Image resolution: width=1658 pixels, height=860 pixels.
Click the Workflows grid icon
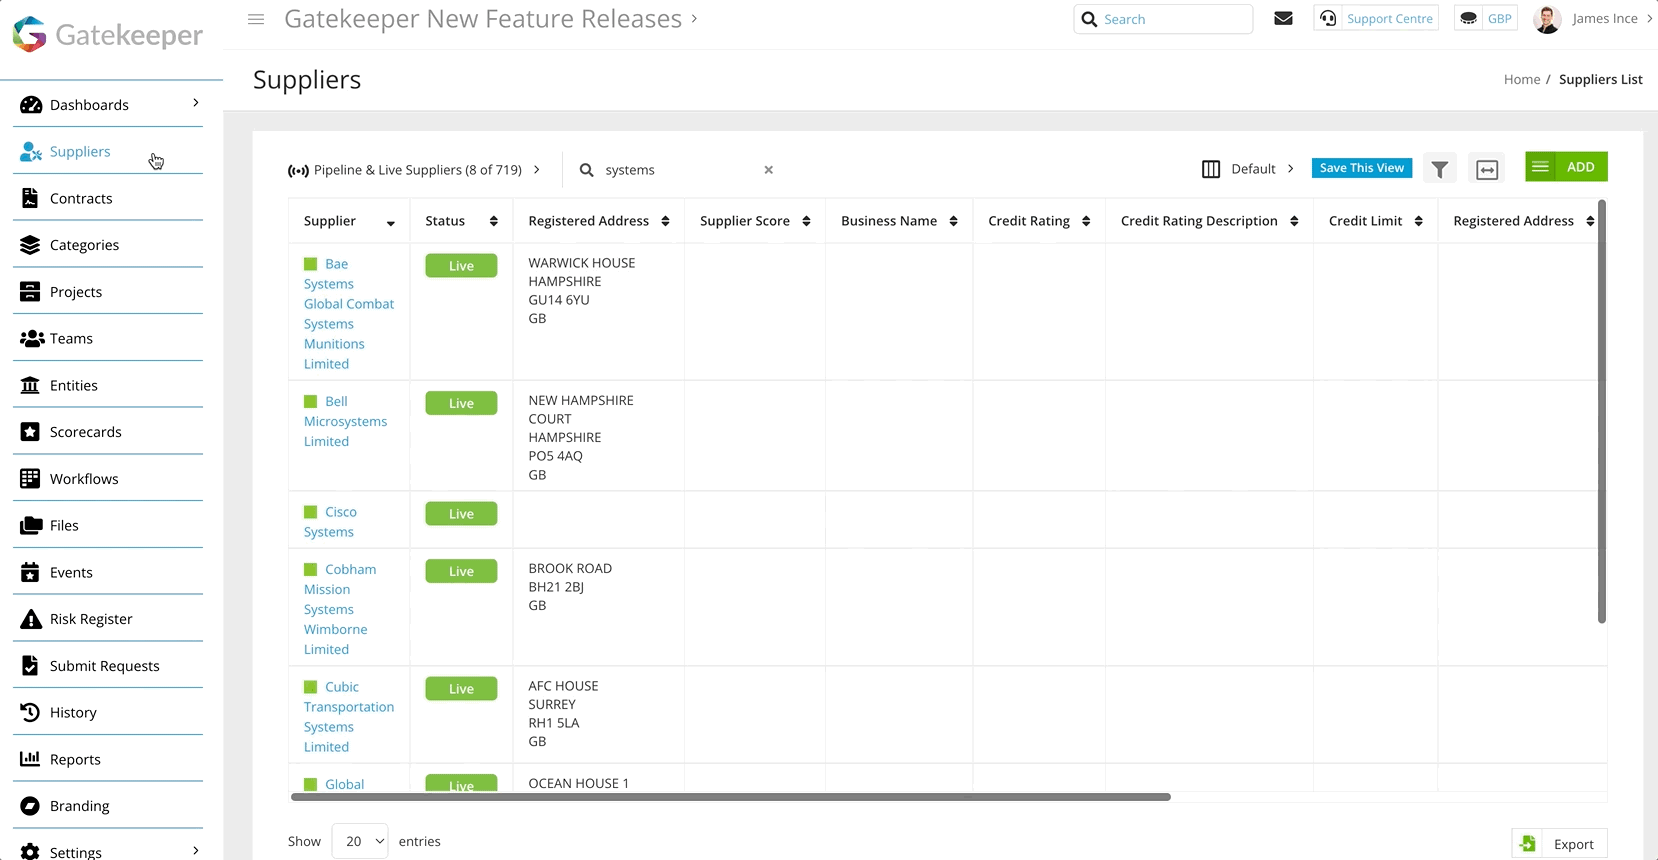[31, 479]
